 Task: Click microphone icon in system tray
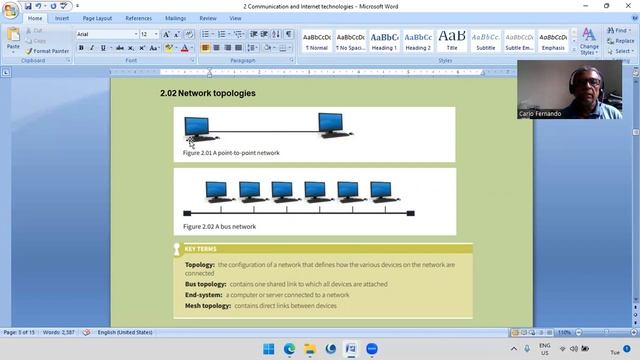tap(527, 349)
